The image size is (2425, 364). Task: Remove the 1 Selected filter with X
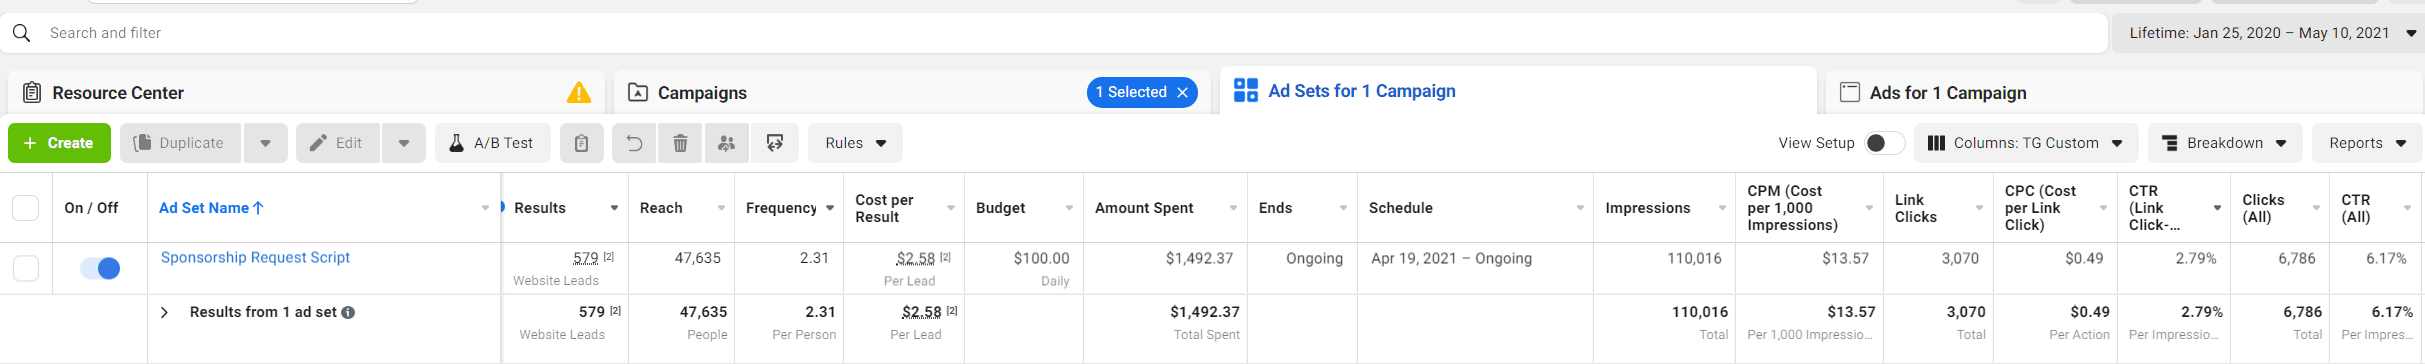(1183, 92)
